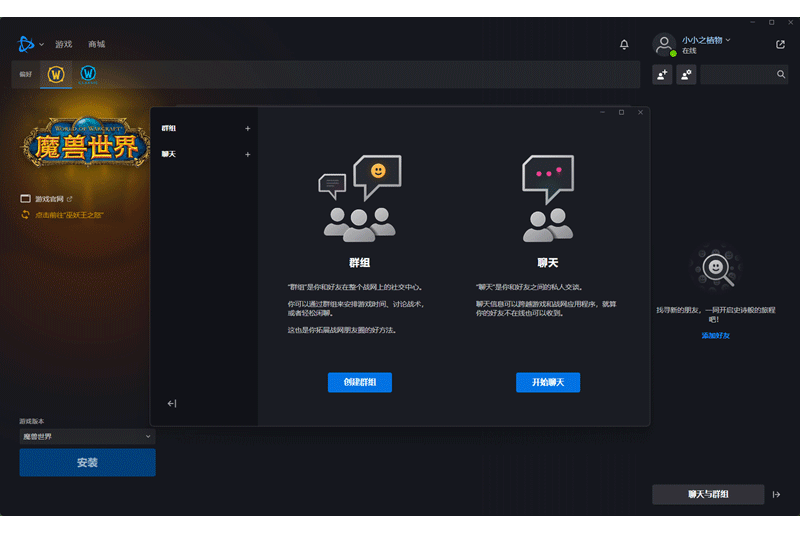
Task: Click the plus icon next to 聊天
Action: point(247,155)
